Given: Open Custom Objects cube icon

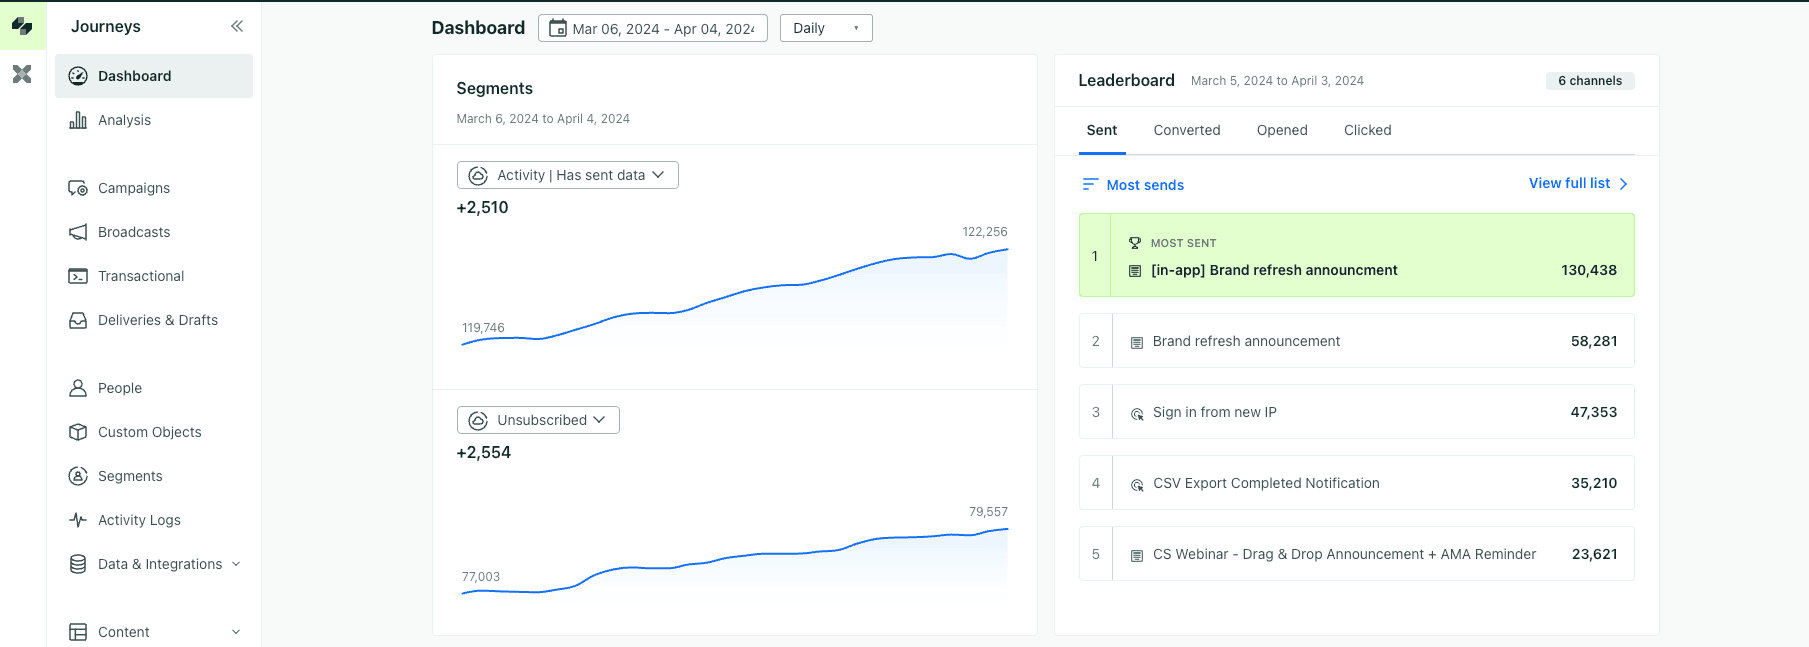Looking at the screenshot, I should click(x=78, y=432).
